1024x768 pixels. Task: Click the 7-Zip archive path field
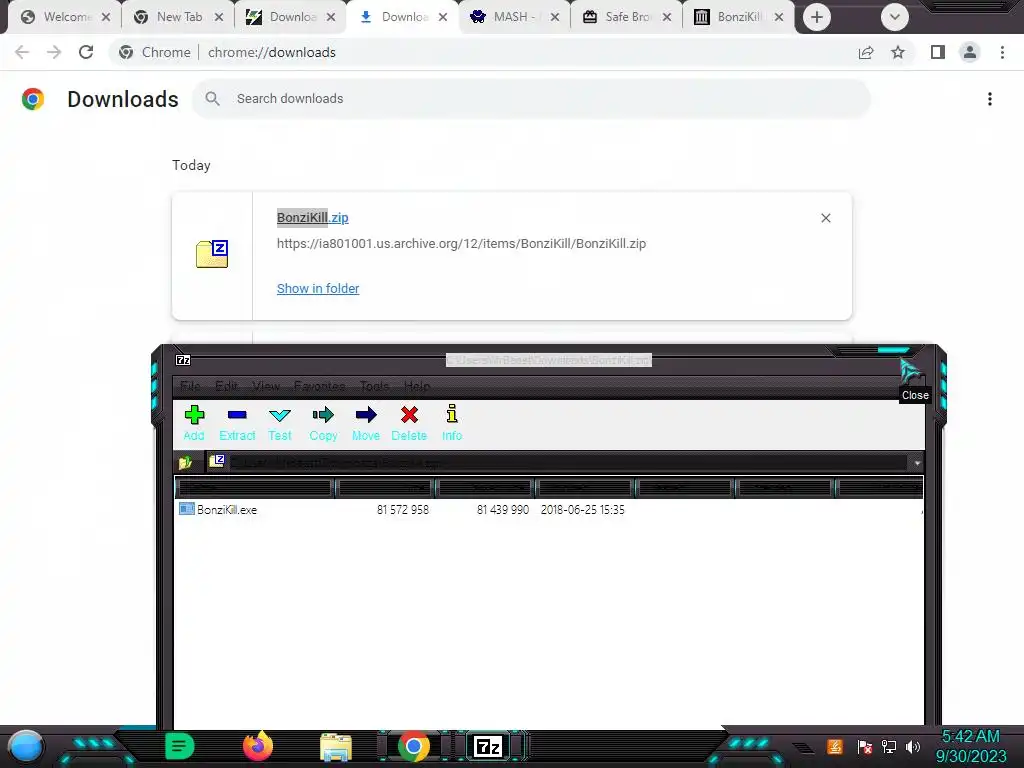pyautogui.click(x=558, y=462)
